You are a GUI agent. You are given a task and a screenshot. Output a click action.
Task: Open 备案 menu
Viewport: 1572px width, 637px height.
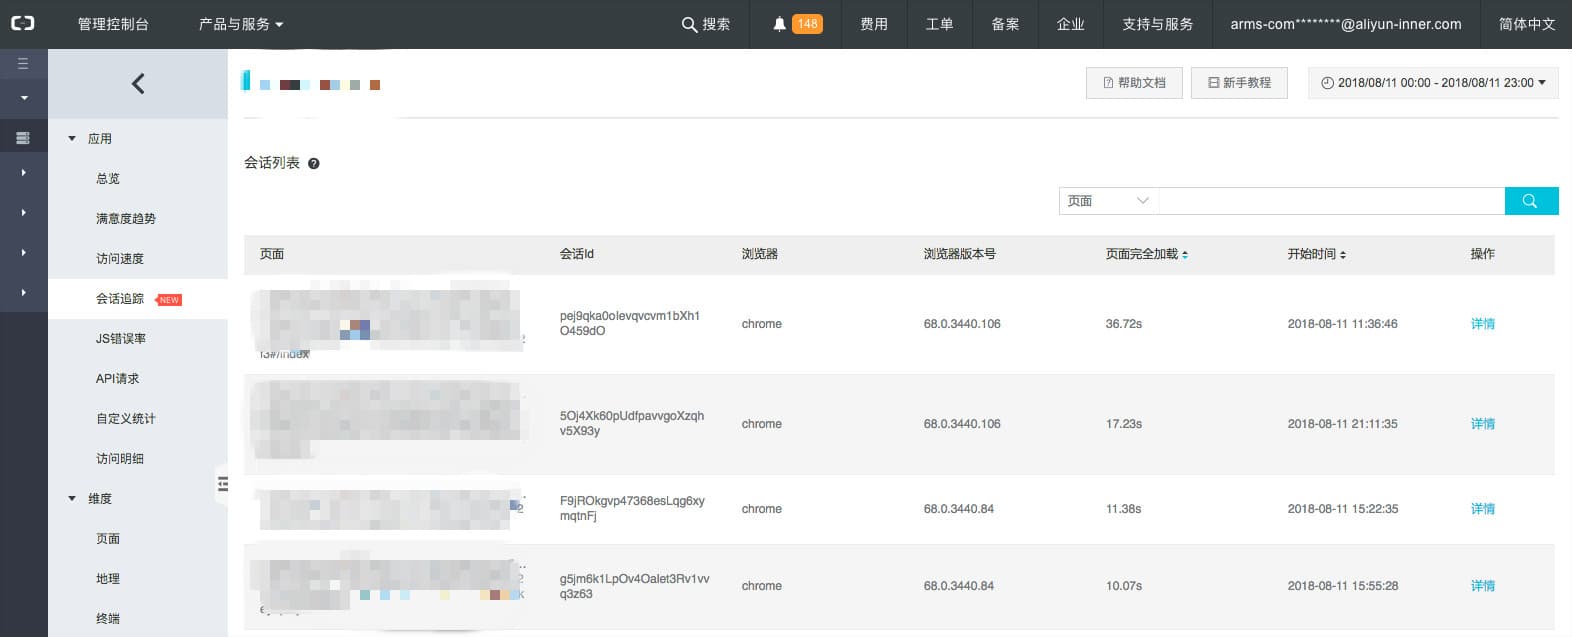(x=1005, y=24)
